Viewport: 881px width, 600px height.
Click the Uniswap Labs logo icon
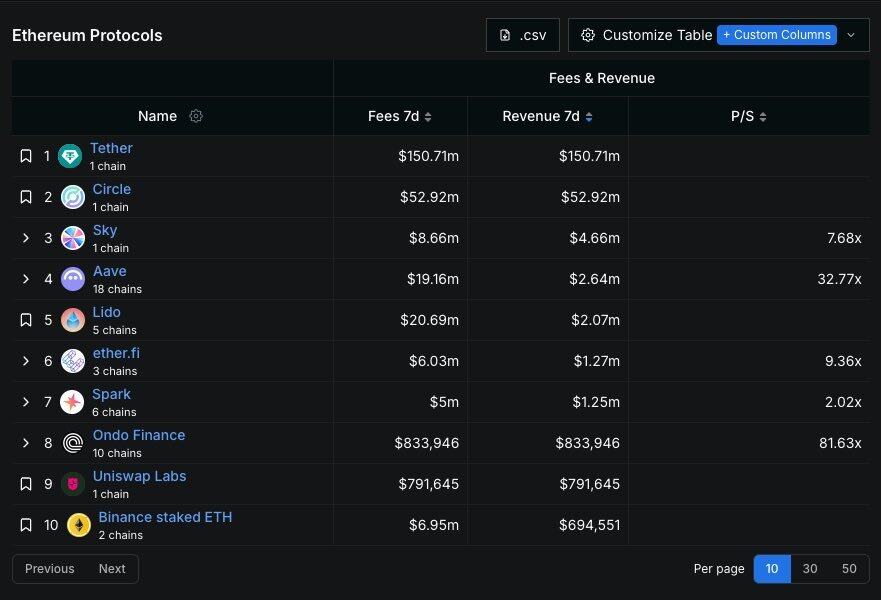73,484
